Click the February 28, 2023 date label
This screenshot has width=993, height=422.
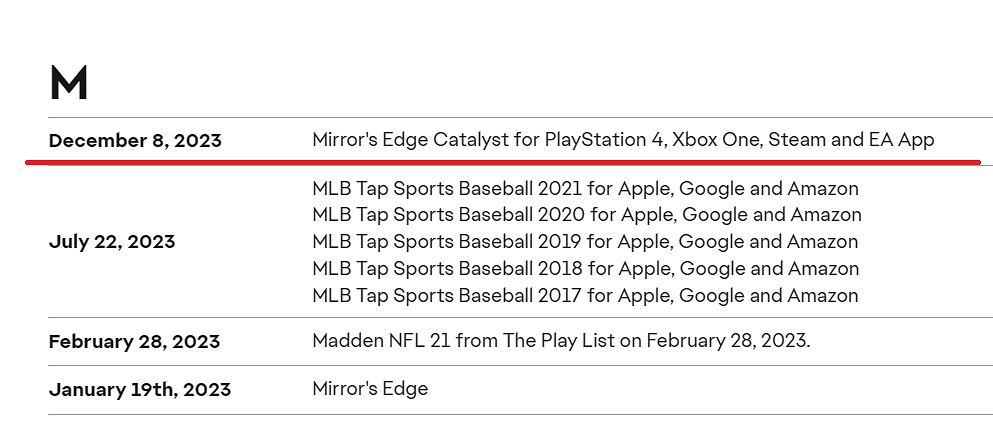pos(134,342)
